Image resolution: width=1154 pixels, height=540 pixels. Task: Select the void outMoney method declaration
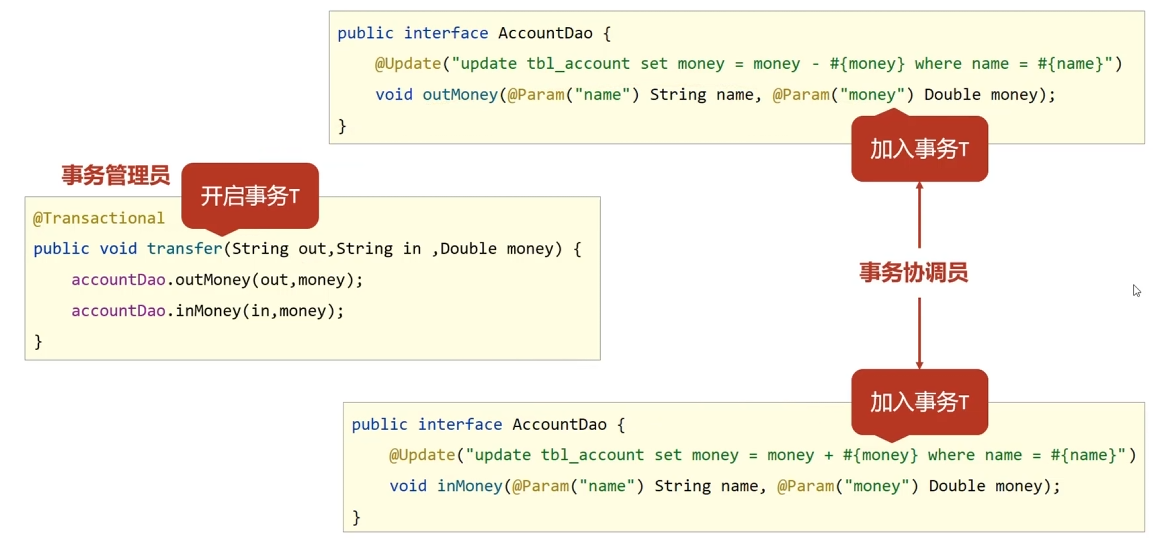coord(715,95)
